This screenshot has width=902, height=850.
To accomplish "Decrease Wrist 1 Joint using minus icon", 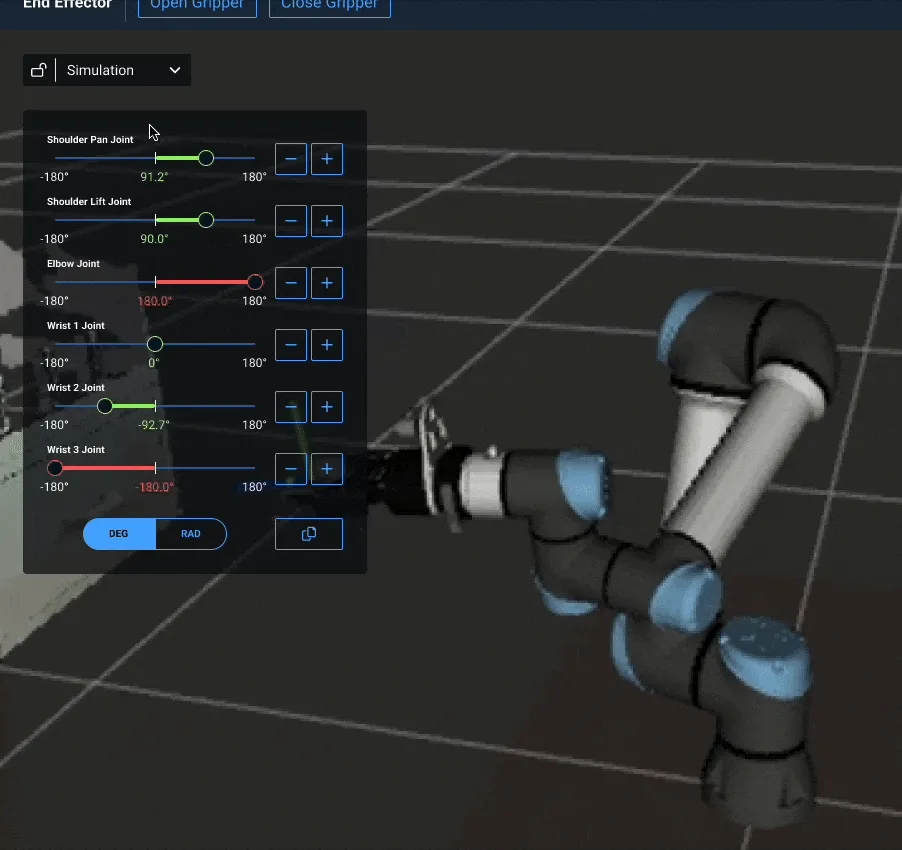I will coord(291,345).
